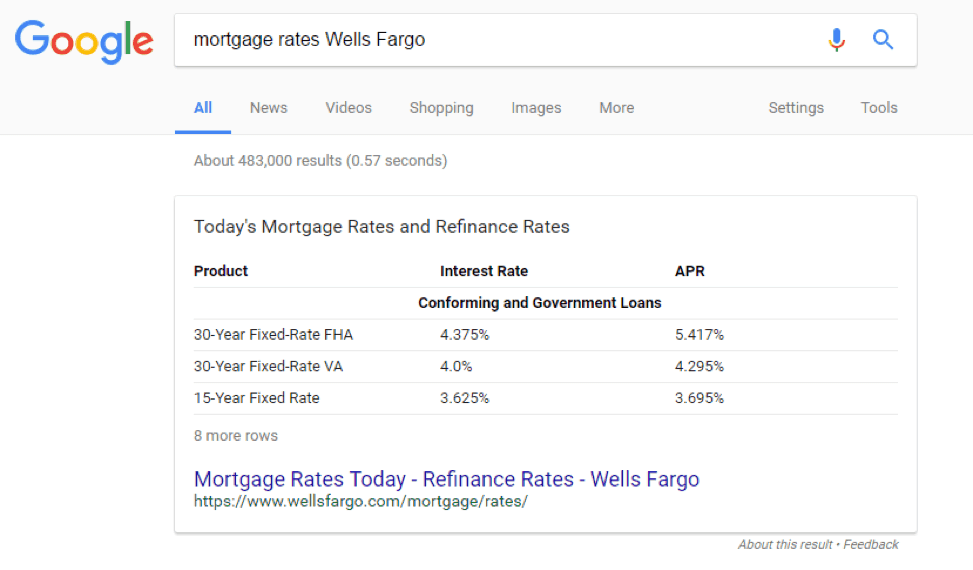Click the 30-Year Fixed-Rate VA row
This screenshot has width=973, height=570.
[x=545, y=367]
